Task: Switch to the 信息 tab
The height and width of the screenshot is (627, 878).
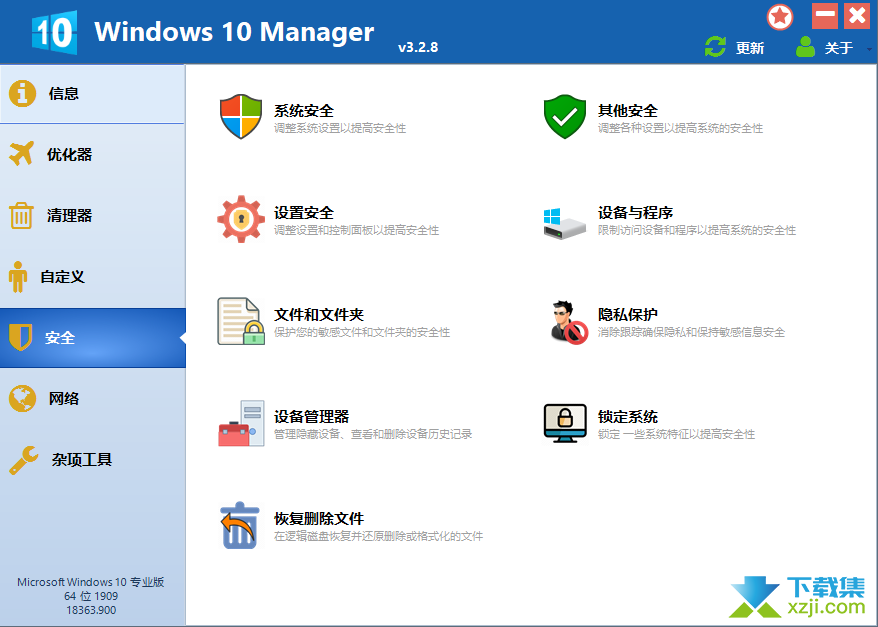Action: coord(93,93)
